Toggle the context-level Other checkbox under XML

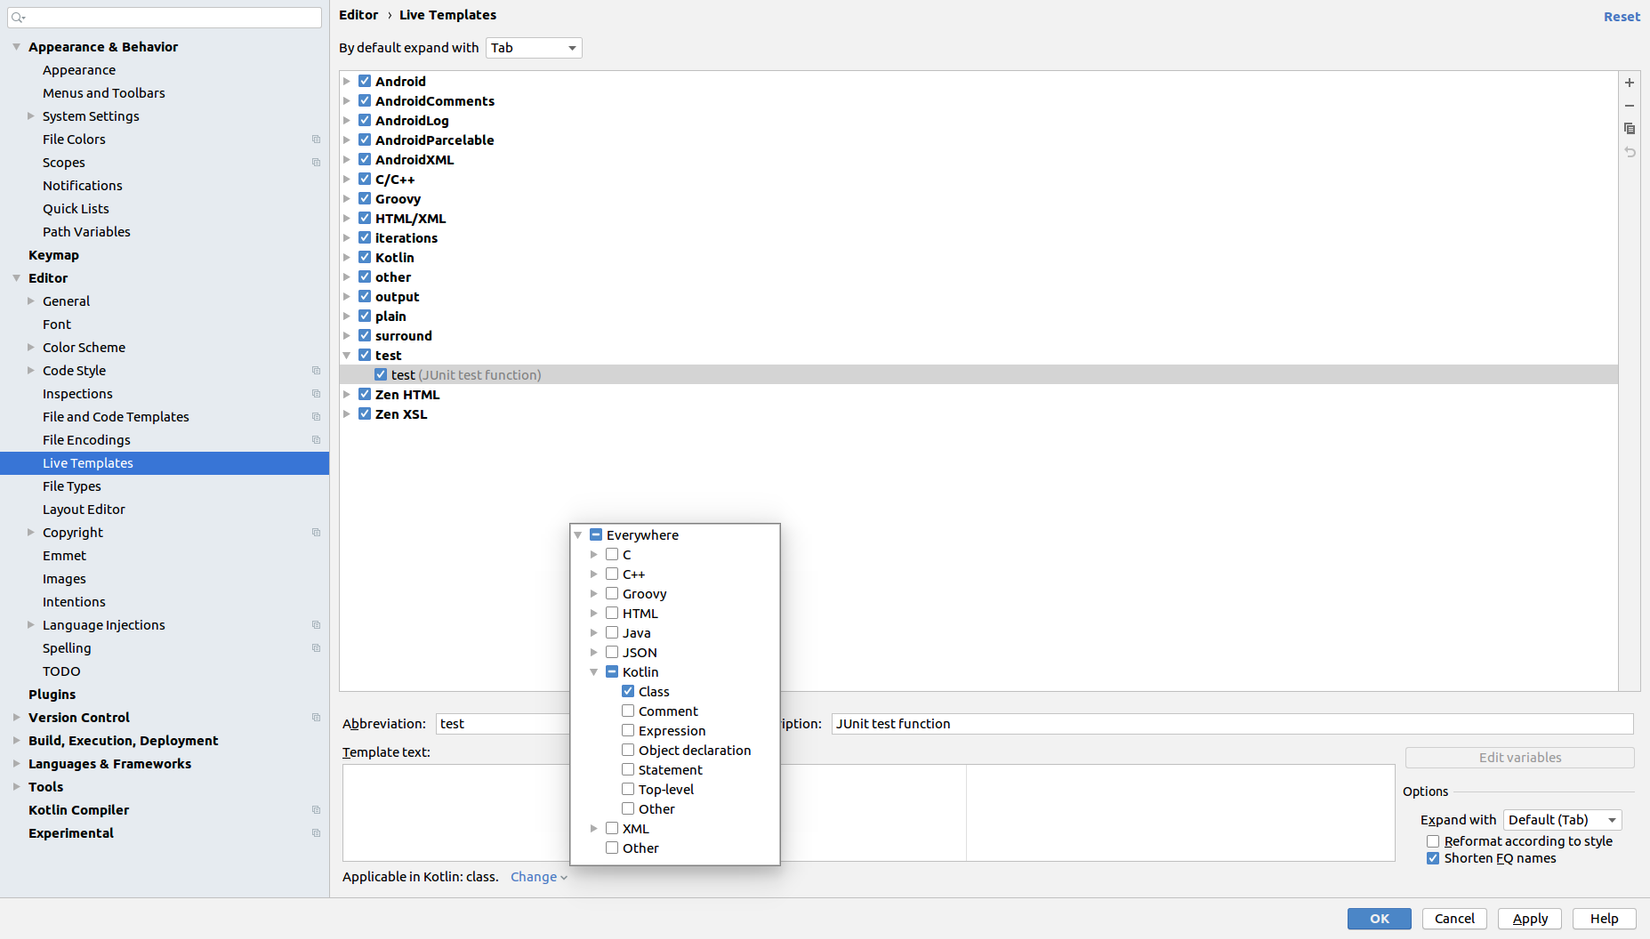point(612,847)
